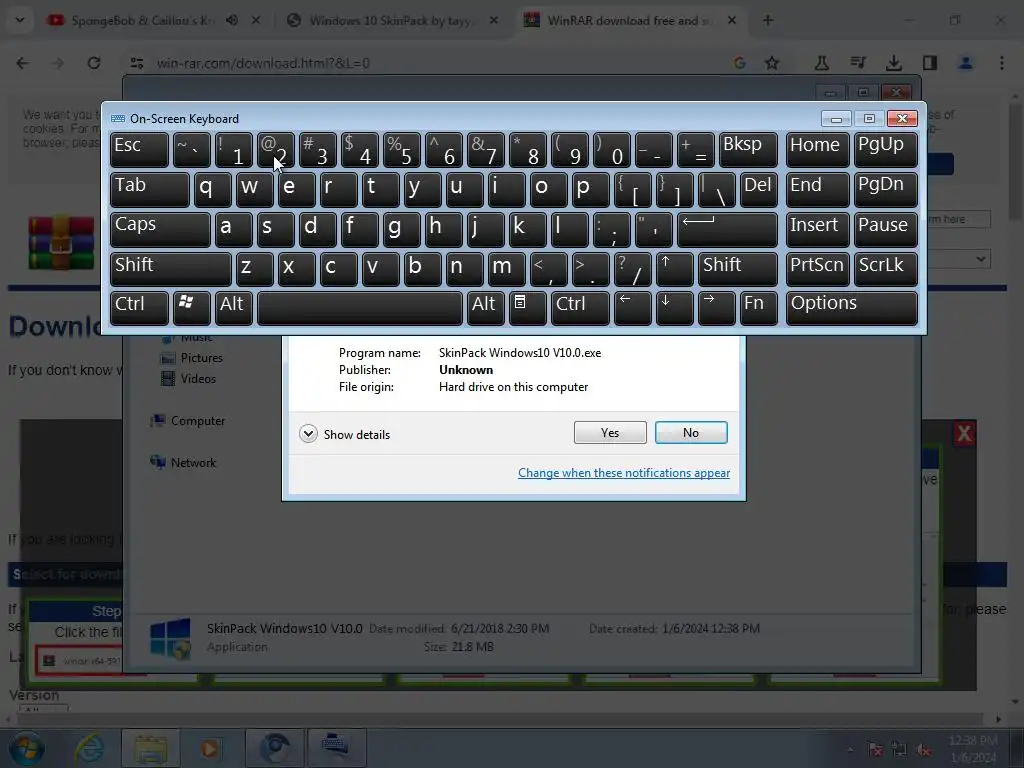The height and width of the screenshot is (768, 1024).
Task: Expand Show details in UAC dialog
Action: coord(344,434)
